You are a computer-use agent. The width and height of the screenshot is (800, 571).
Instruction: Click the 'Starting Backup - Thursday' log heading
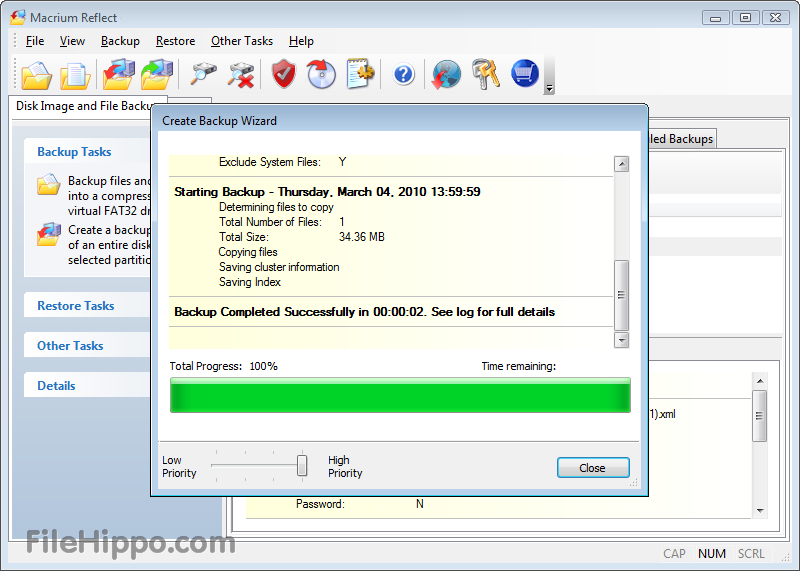pos(327,192)
